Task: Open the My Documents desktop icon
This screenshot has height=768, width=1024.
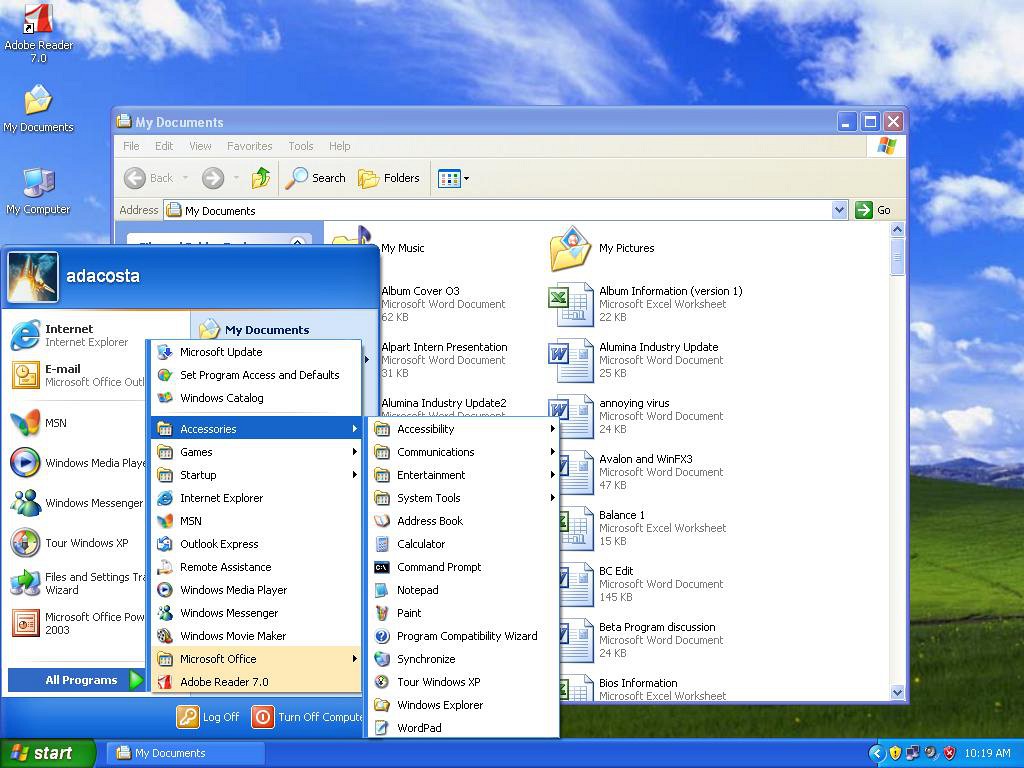Action: (38, 108)
